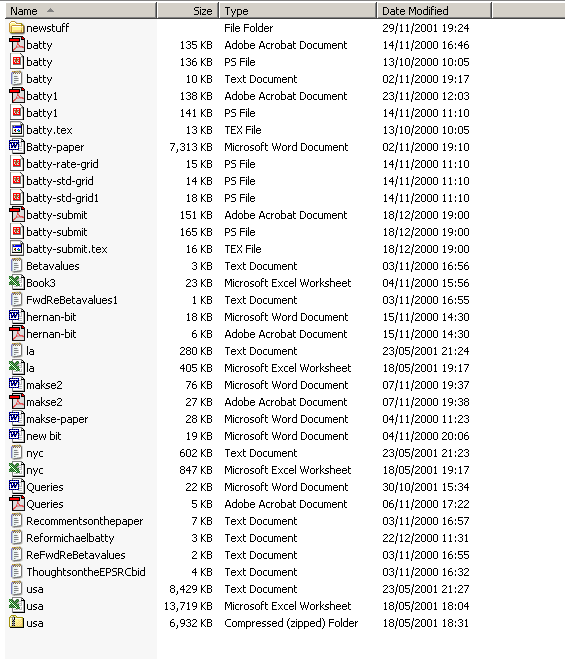Click the FwdReBetavalues1 file name
The height and width of the screenshot is (659, 565).
click(x=72, y=300)
